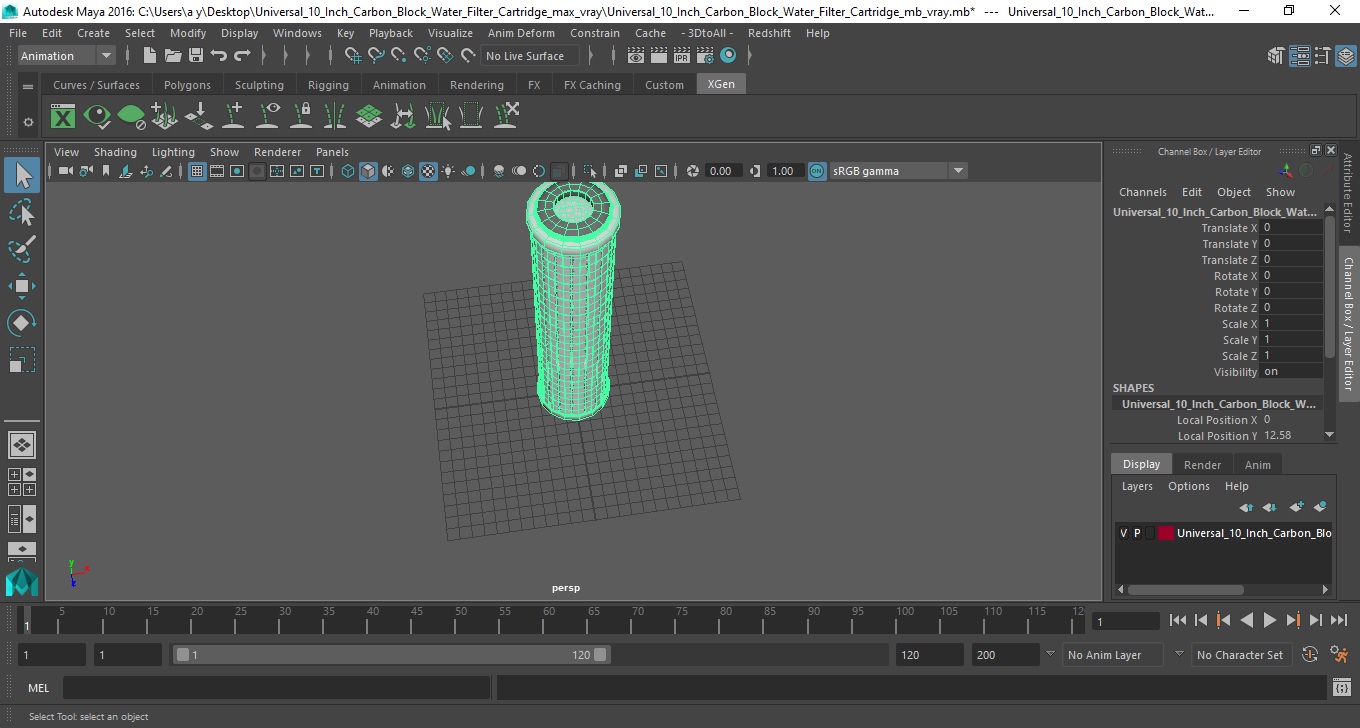Click XGen clear preview leaf icon

(x=131, y=117)
